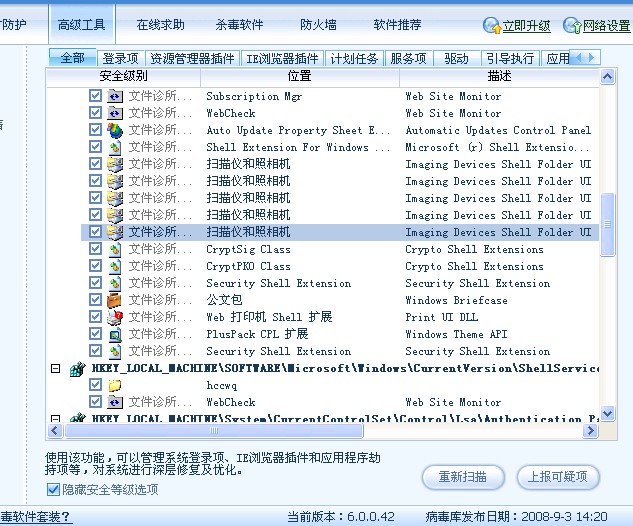Sort by the 位置 column header

pyautogui.click(x=300, y=76)
